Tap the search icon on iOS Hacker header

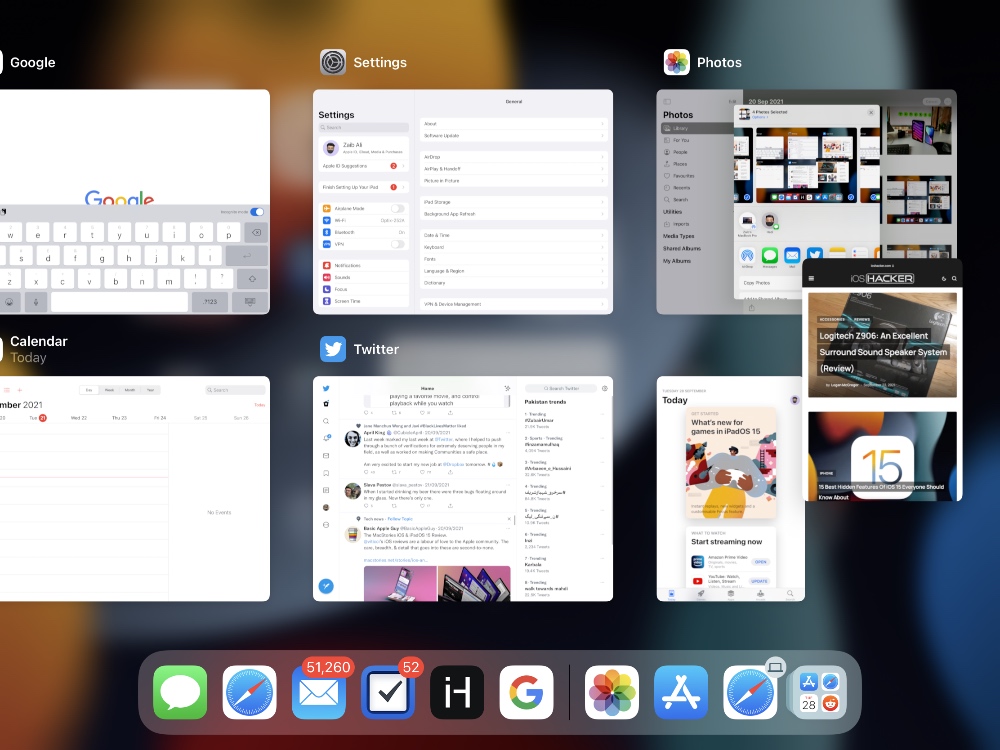pos(954,279)
